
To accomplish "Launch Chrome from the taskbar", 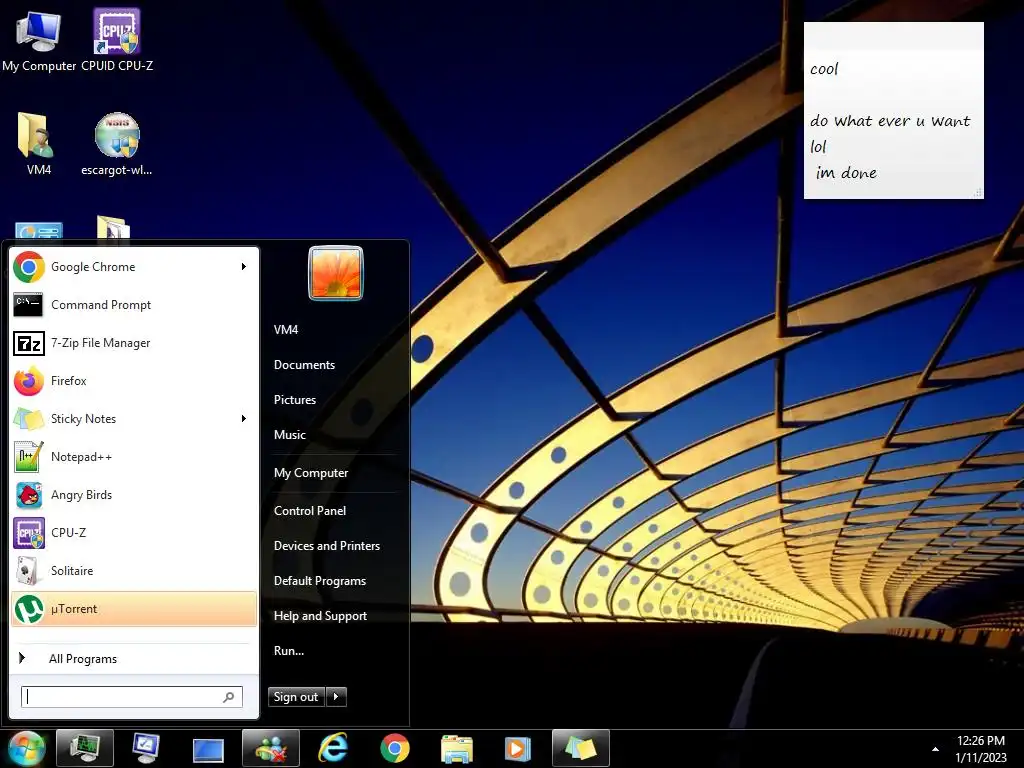I will pyautogui.click(x=395, y=748).
